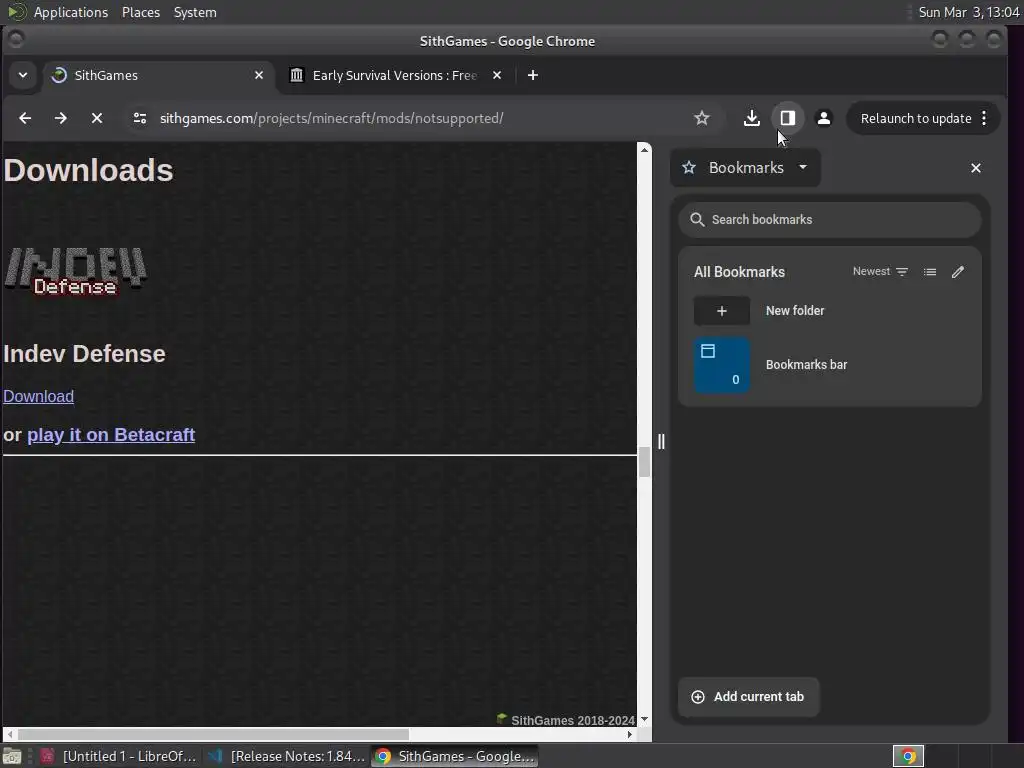Switch to the SithGames tab
This screenshot has height=768, width=1024.
157,75
